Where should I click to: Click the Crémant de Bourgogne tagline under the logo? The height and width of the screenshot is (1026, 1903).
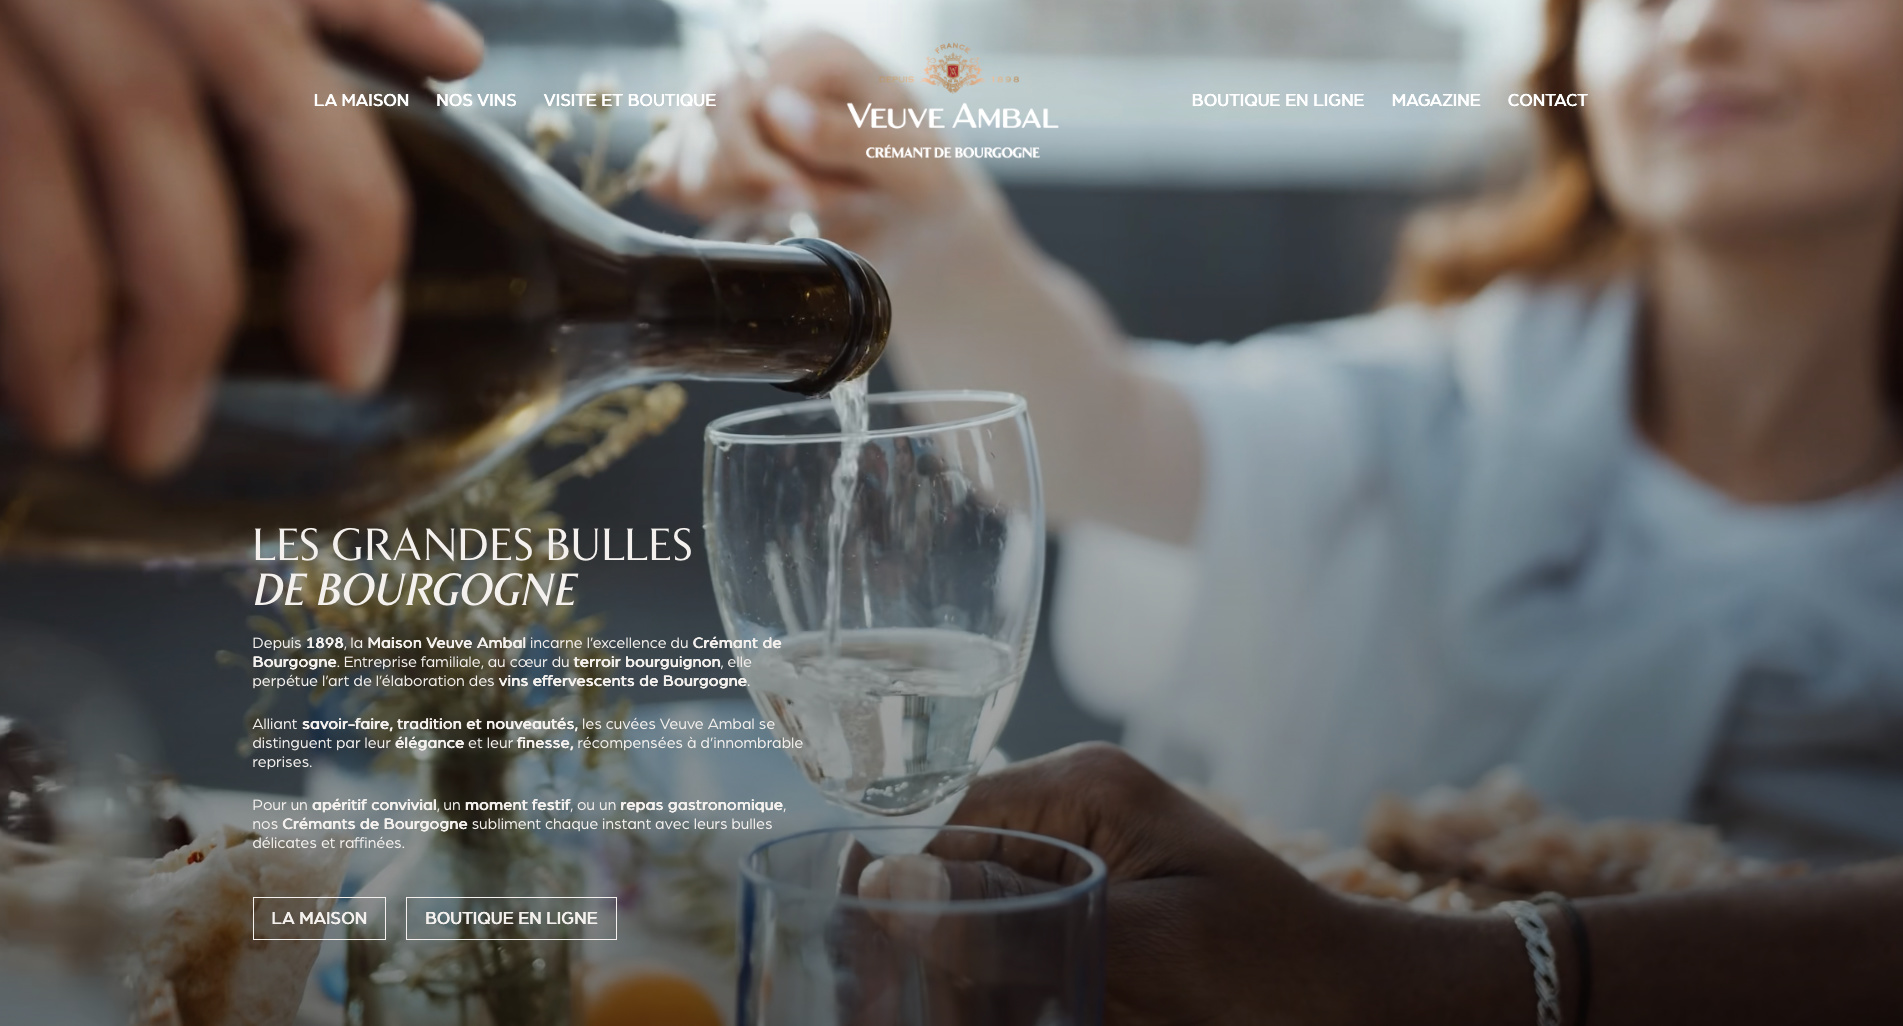[x=952, y=153]
